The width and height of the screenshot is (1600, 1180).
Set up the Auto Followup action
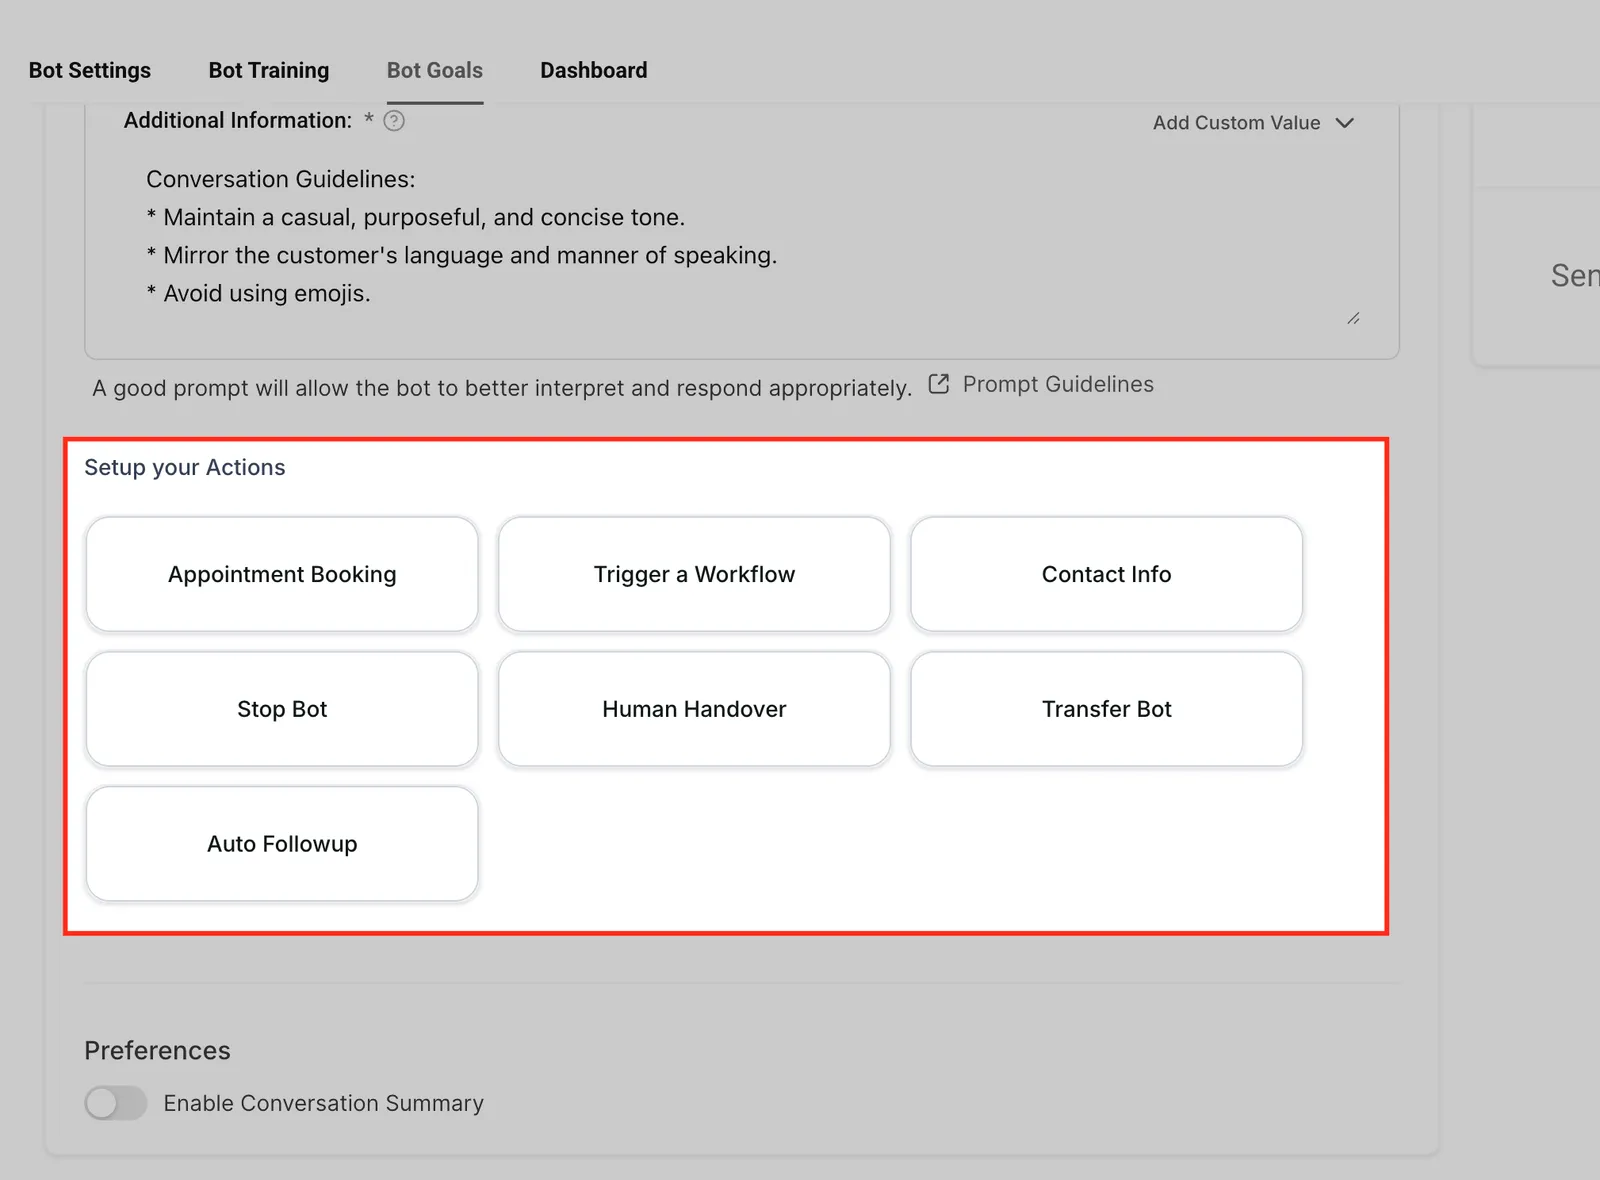click(x=282, y=844)
